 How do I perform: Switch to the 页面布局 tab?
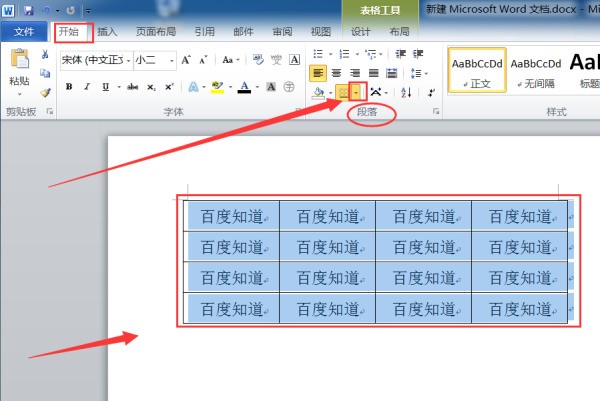pos(156,31)
